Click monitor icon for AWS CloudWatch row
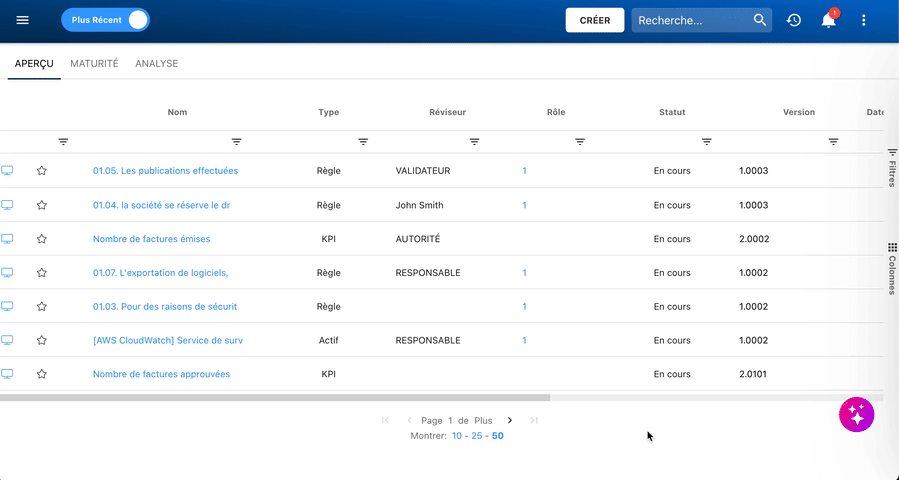The width and height of the screenshot is (899, 480). pyautogui.click(x=7, y=341)
